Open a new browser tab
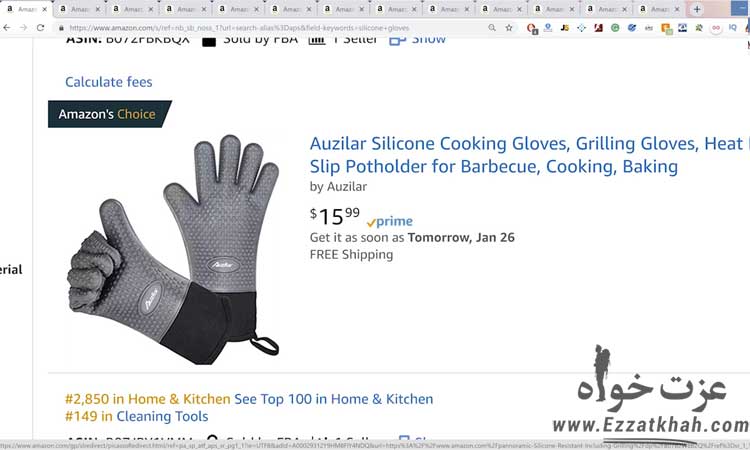This screenshot has height=450, width=750. [697, 9]
